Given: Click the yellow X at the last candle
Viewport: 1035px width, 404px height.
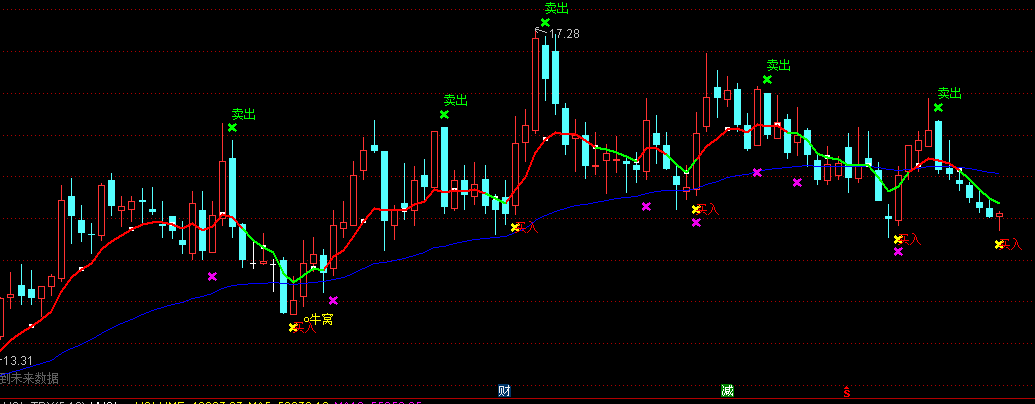Looking at the screenshot, I should coord(999,245).
